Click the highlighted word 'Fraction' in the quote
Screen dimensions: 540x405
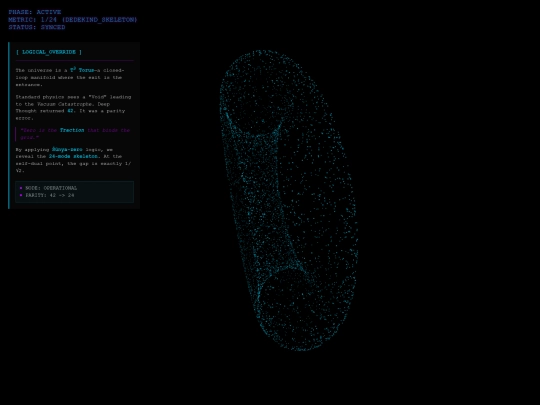(72, 130)
